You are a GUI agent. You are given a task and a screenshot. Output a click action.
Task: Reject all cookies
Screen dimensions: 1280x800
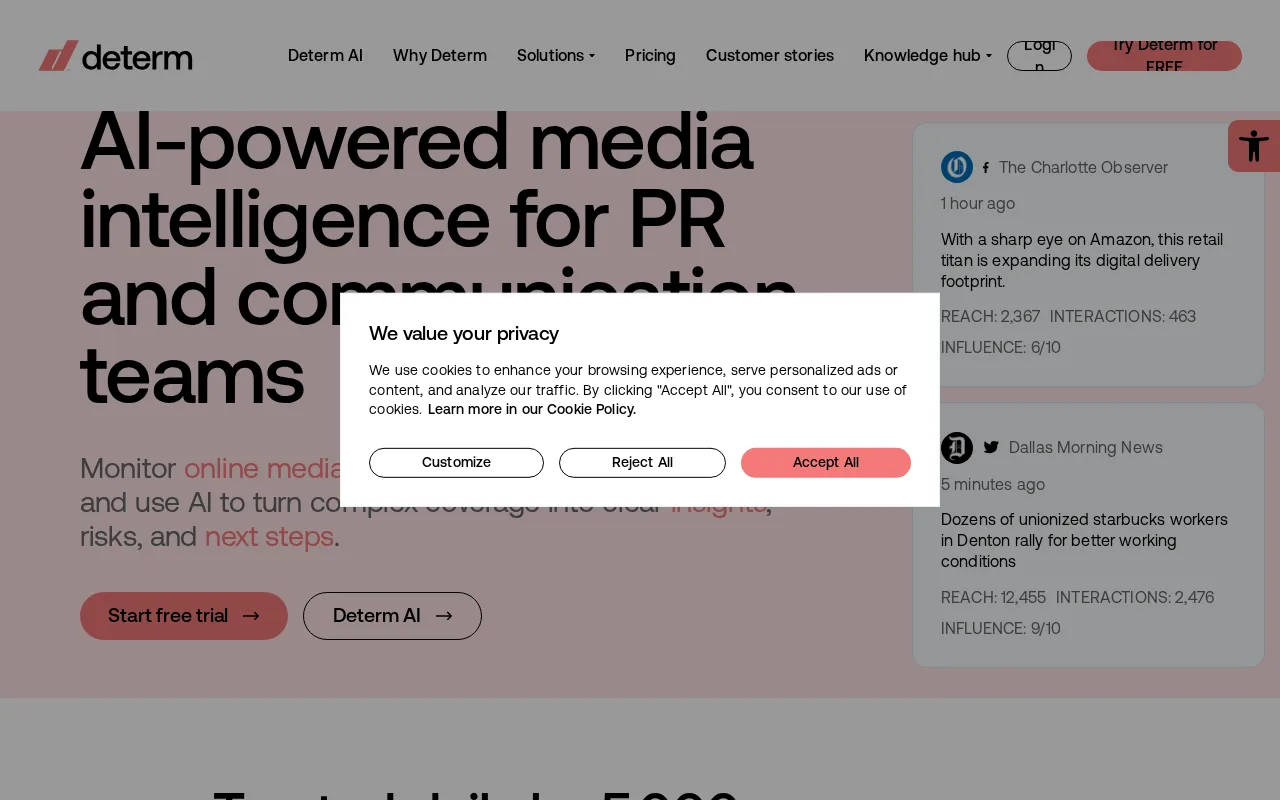click(642, 462)
